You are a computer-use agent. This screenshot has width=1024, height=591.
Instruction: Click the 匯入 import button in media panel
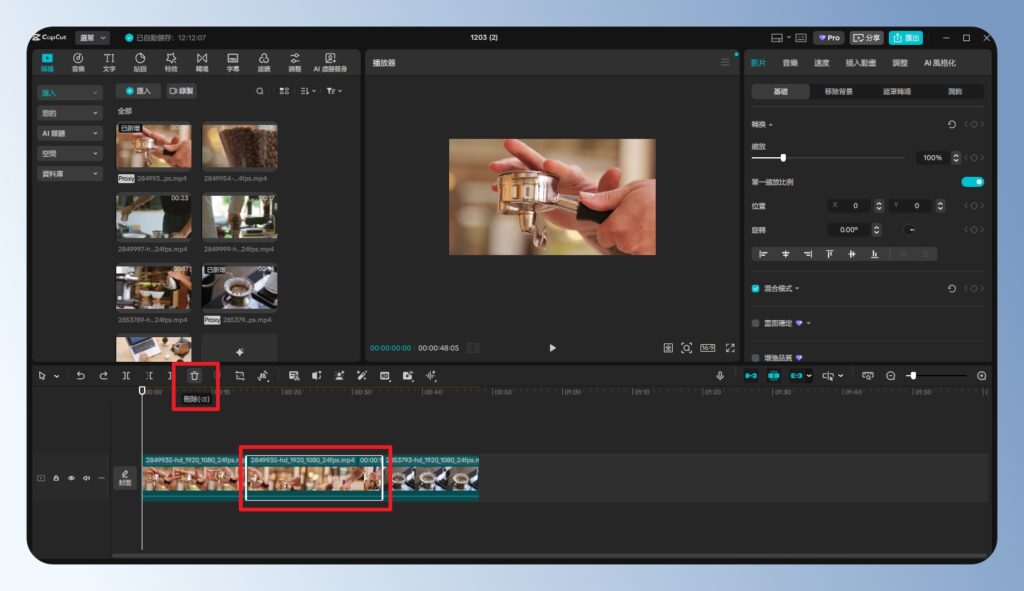[x=138, y=91]
